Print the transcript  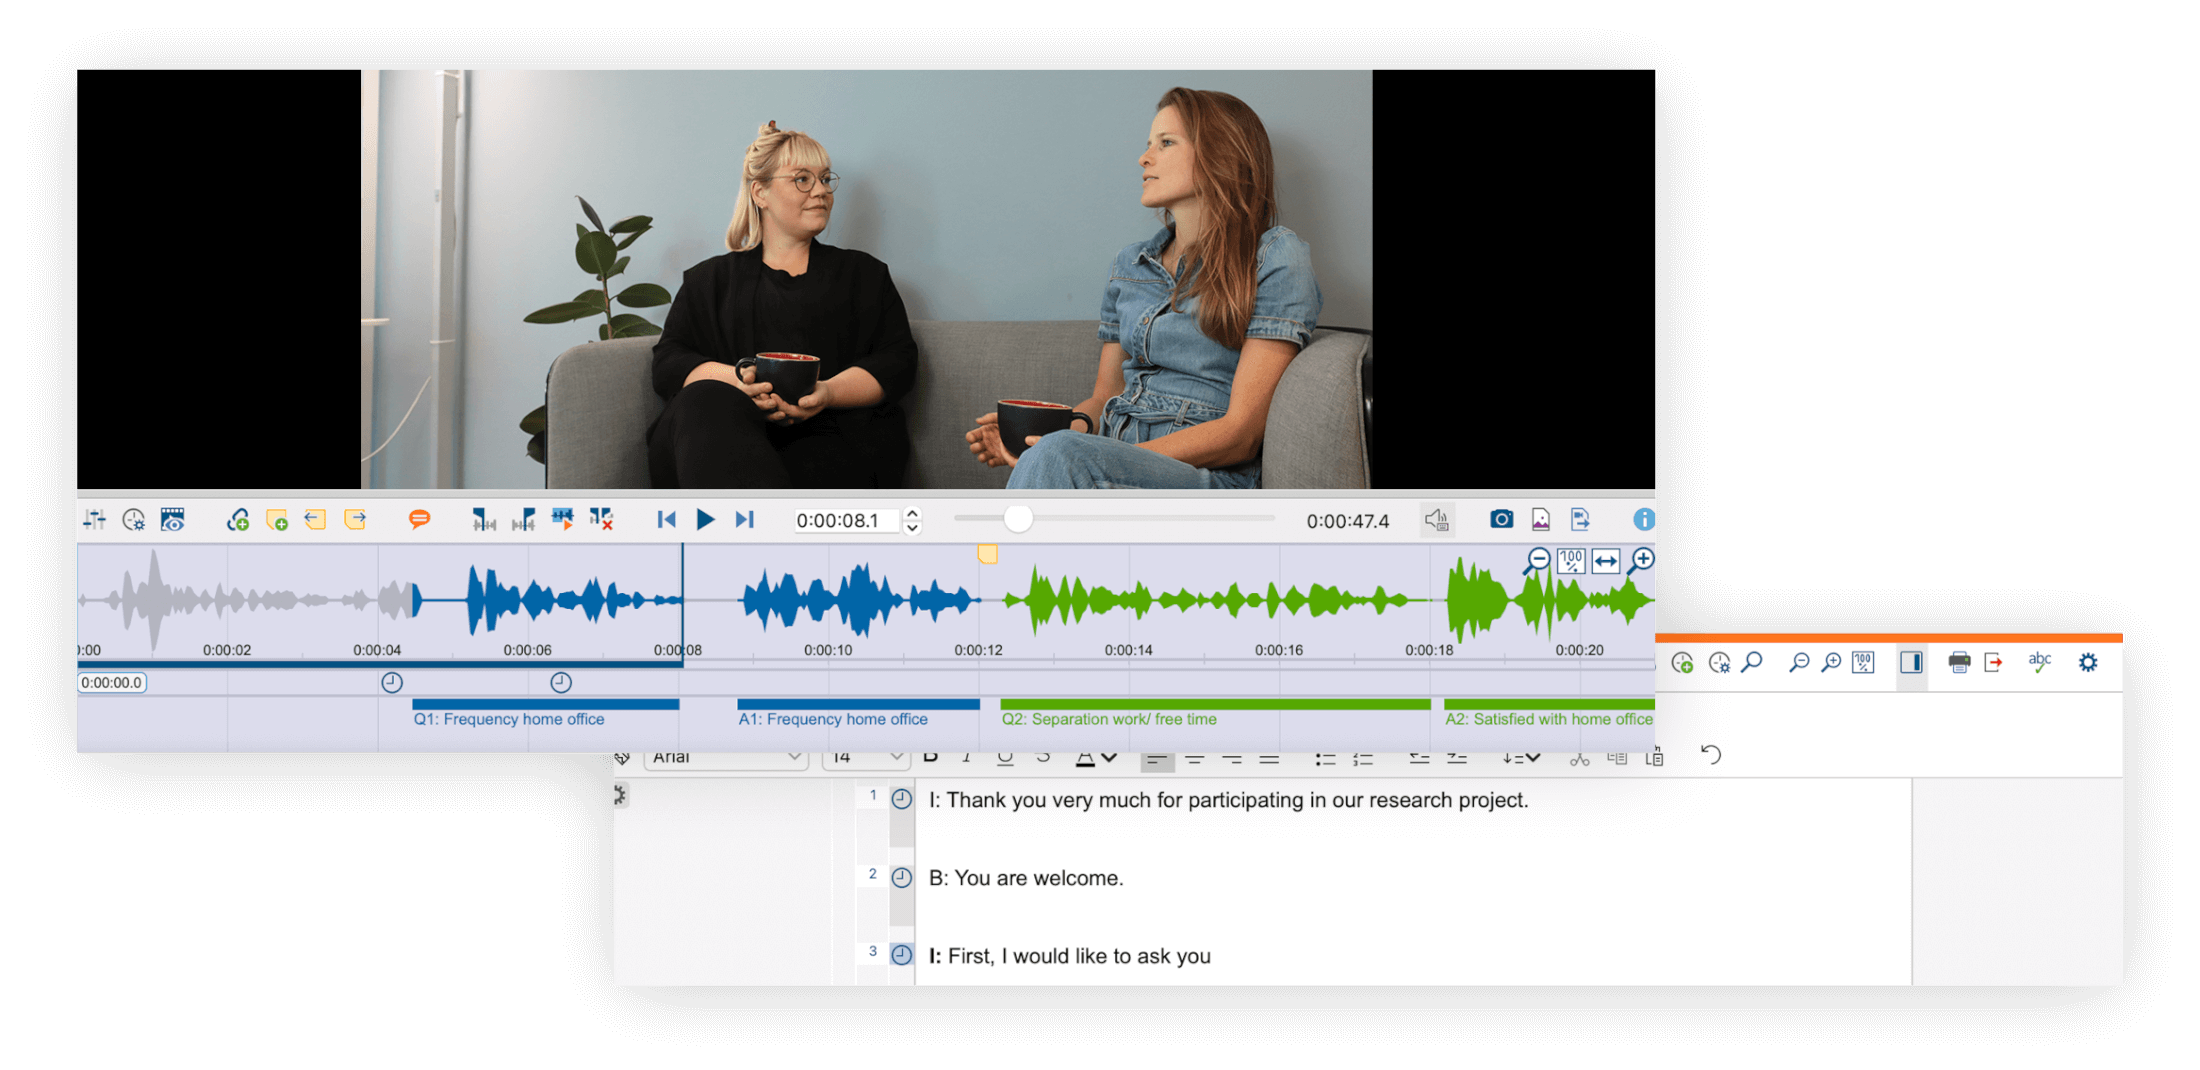(x=1959, y=661)
